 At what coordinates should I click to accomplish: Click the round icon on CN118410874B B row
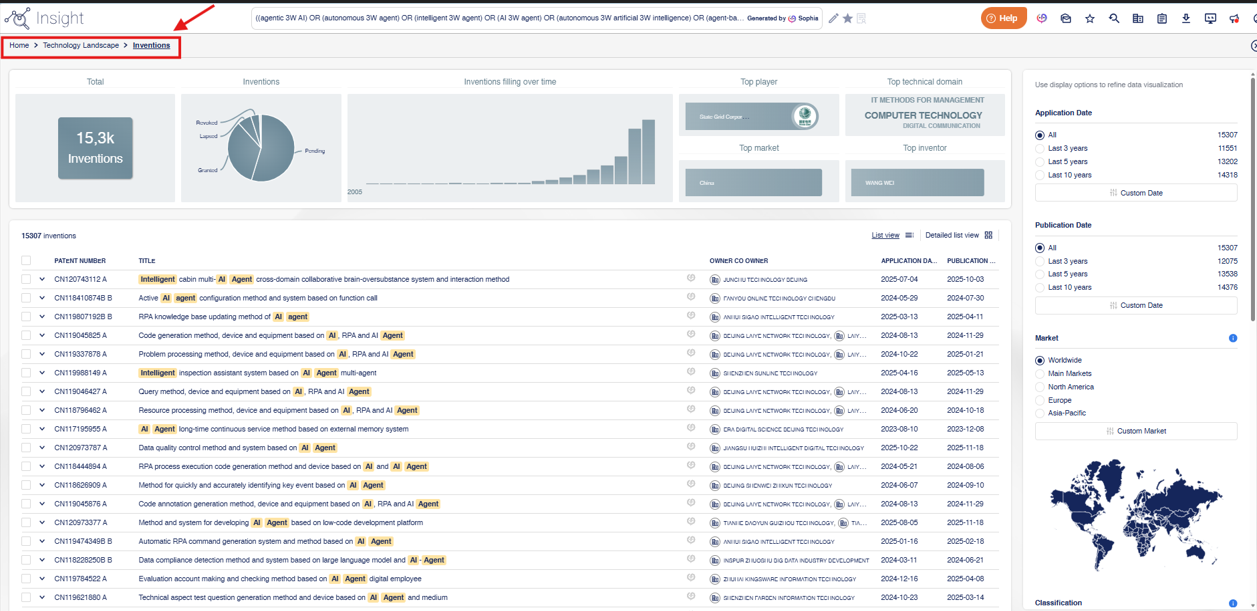(x=691, y=298)
